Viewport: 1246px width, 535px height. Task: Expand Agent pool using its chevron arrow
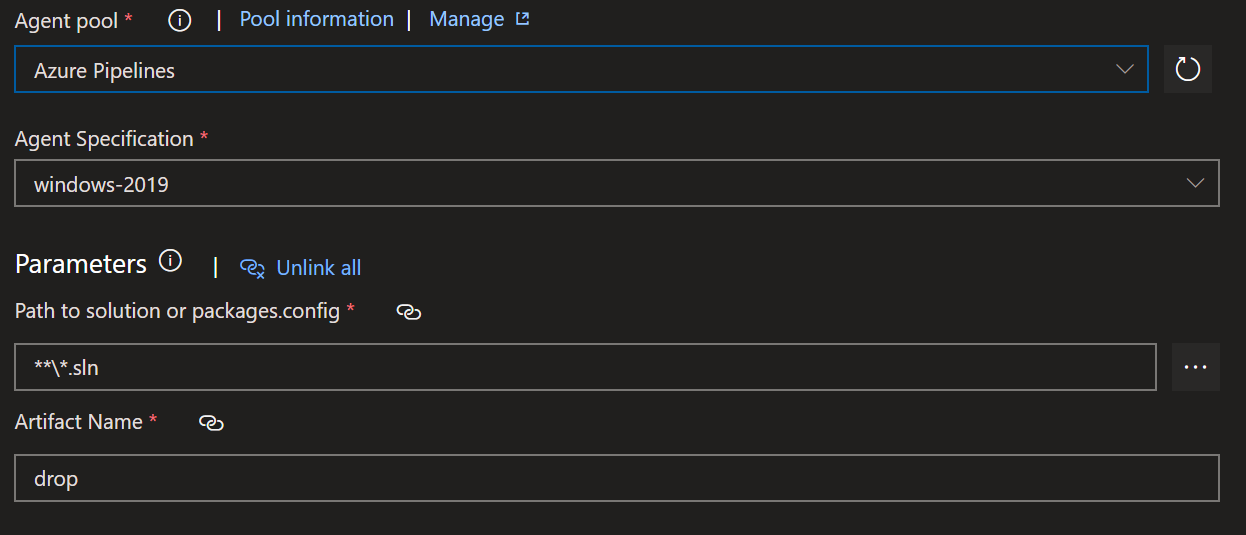tap(1125, 69)
